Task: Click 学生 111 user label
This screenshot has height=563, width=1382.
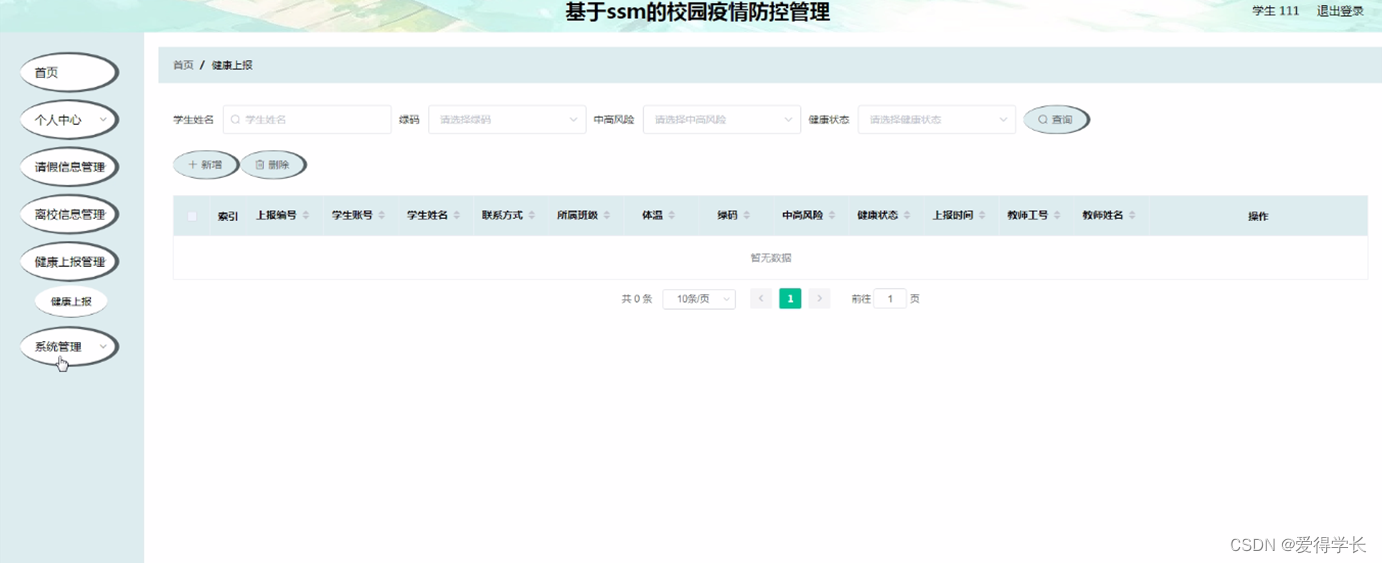Action: pyautogui.click(x=1276, y=11)
